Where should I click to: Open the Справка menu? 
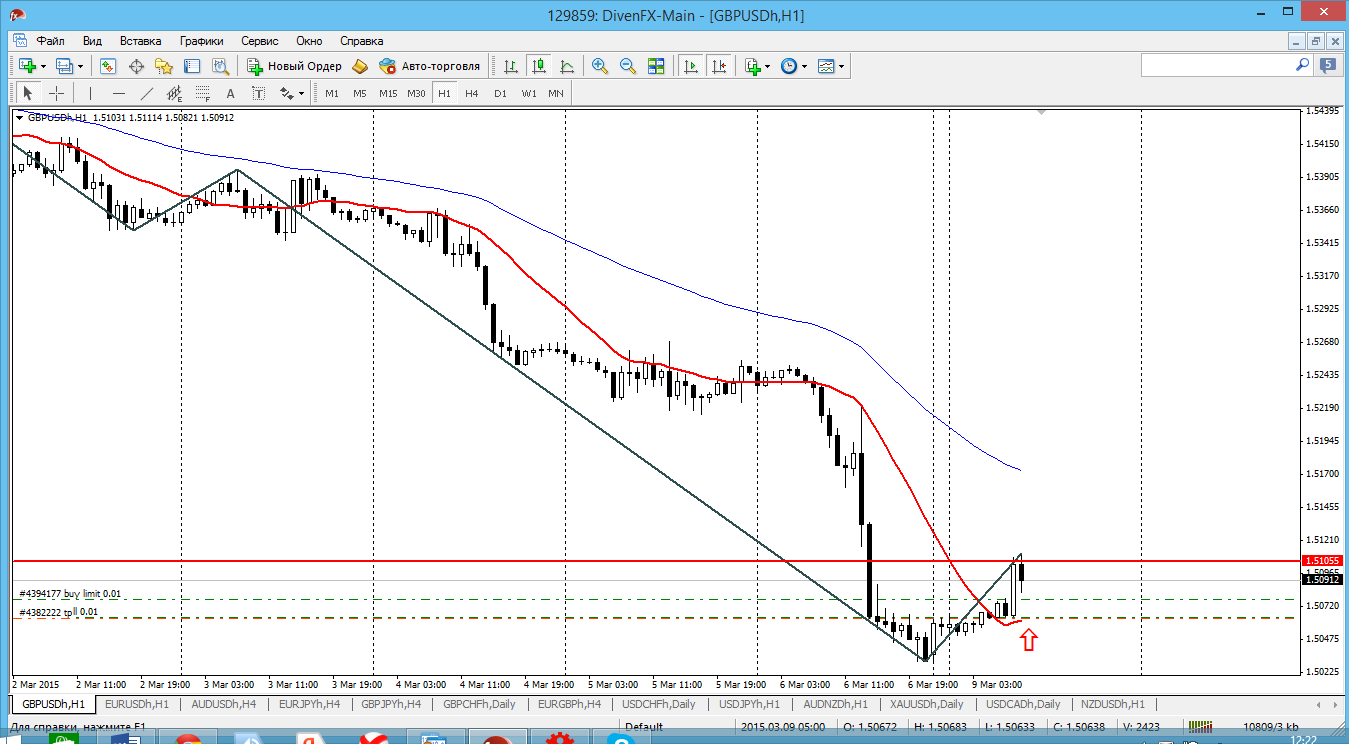point(361,41)
